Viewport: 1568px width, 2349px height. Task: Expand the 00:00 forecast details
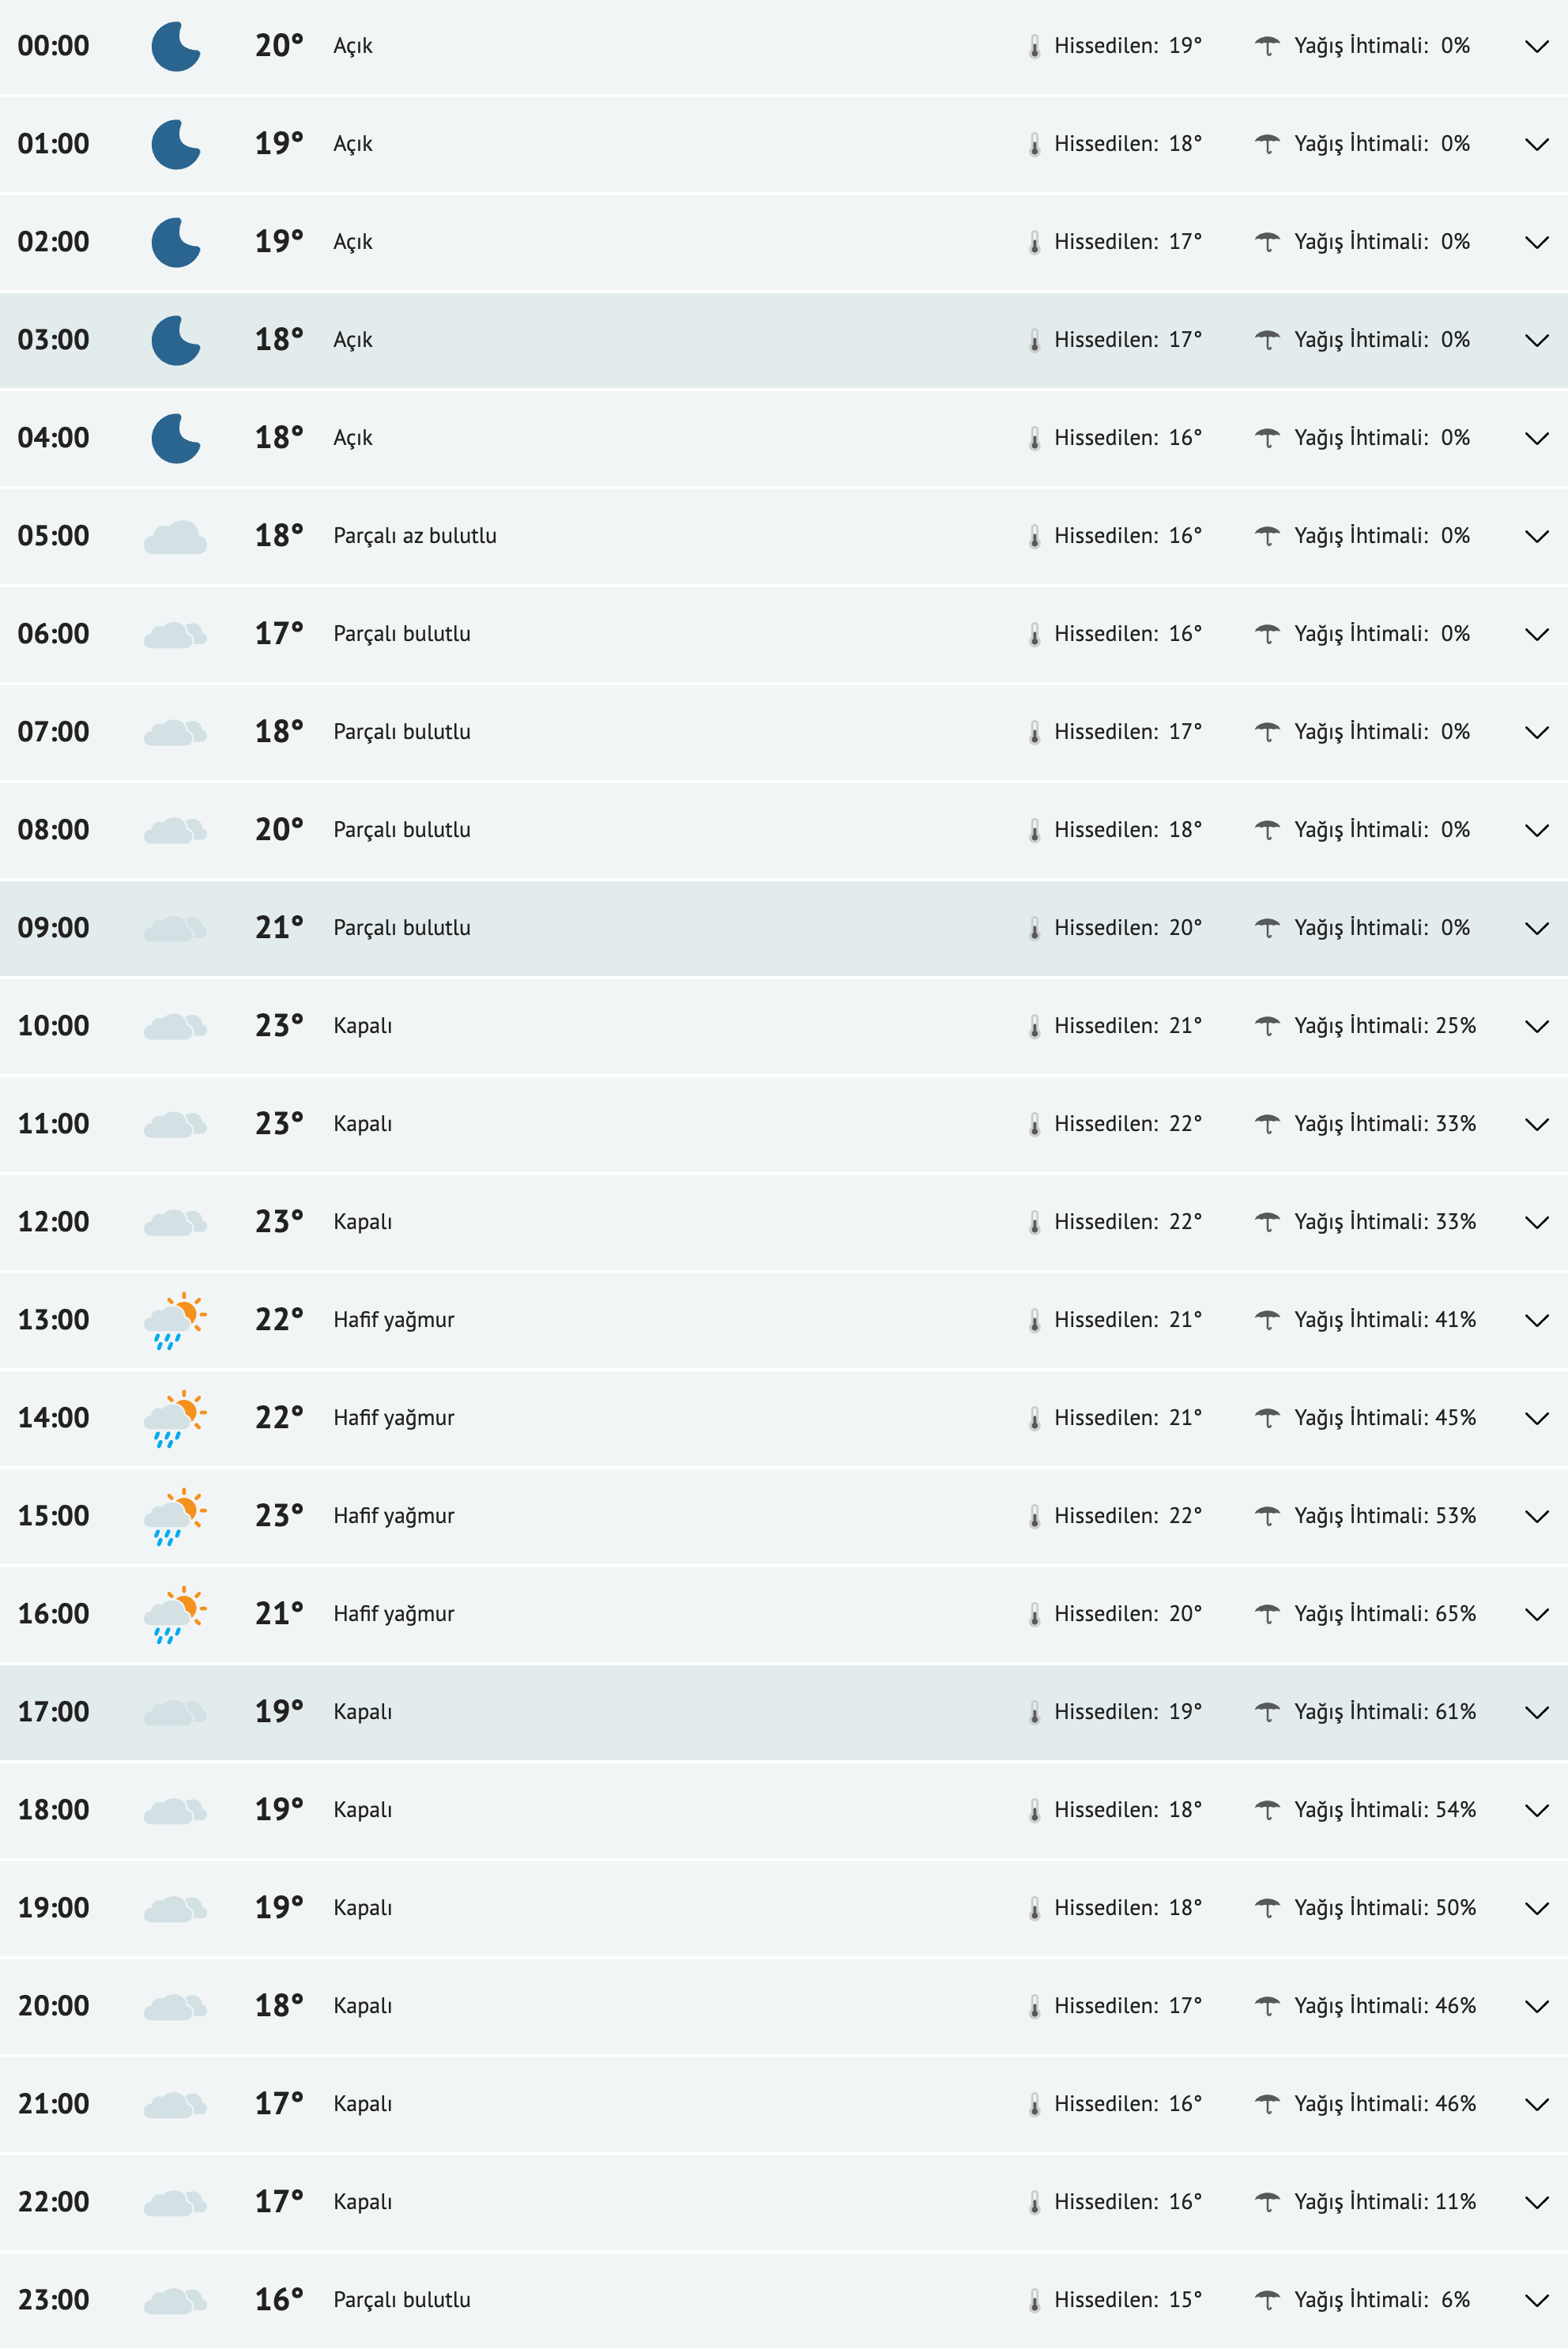pos(1537,45)
